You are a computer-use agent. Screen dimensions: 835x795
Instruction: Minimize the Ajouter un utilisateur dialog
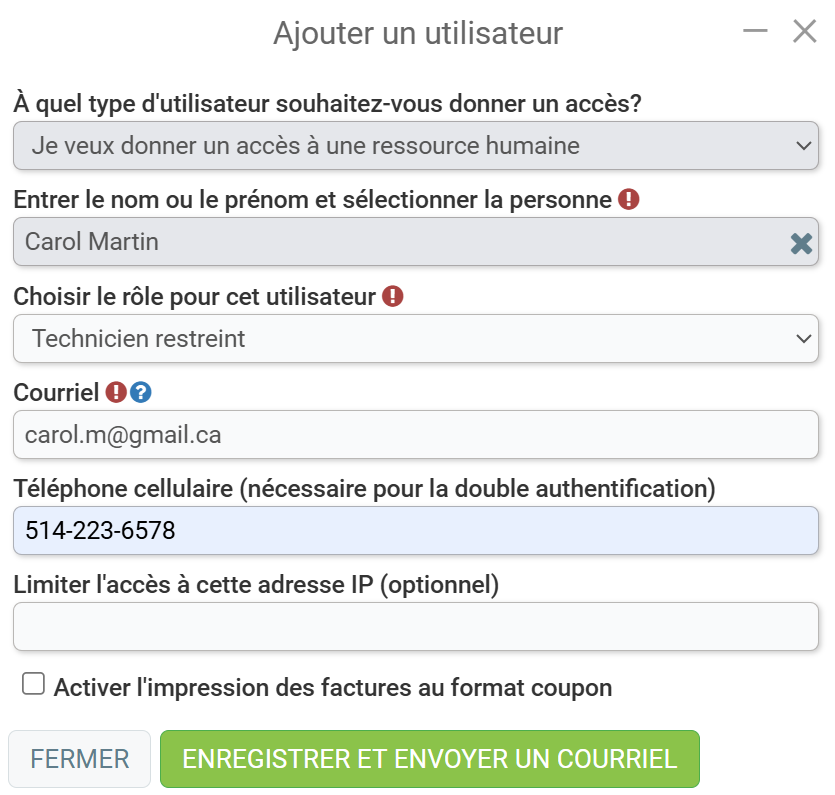(x=755, y=31)
